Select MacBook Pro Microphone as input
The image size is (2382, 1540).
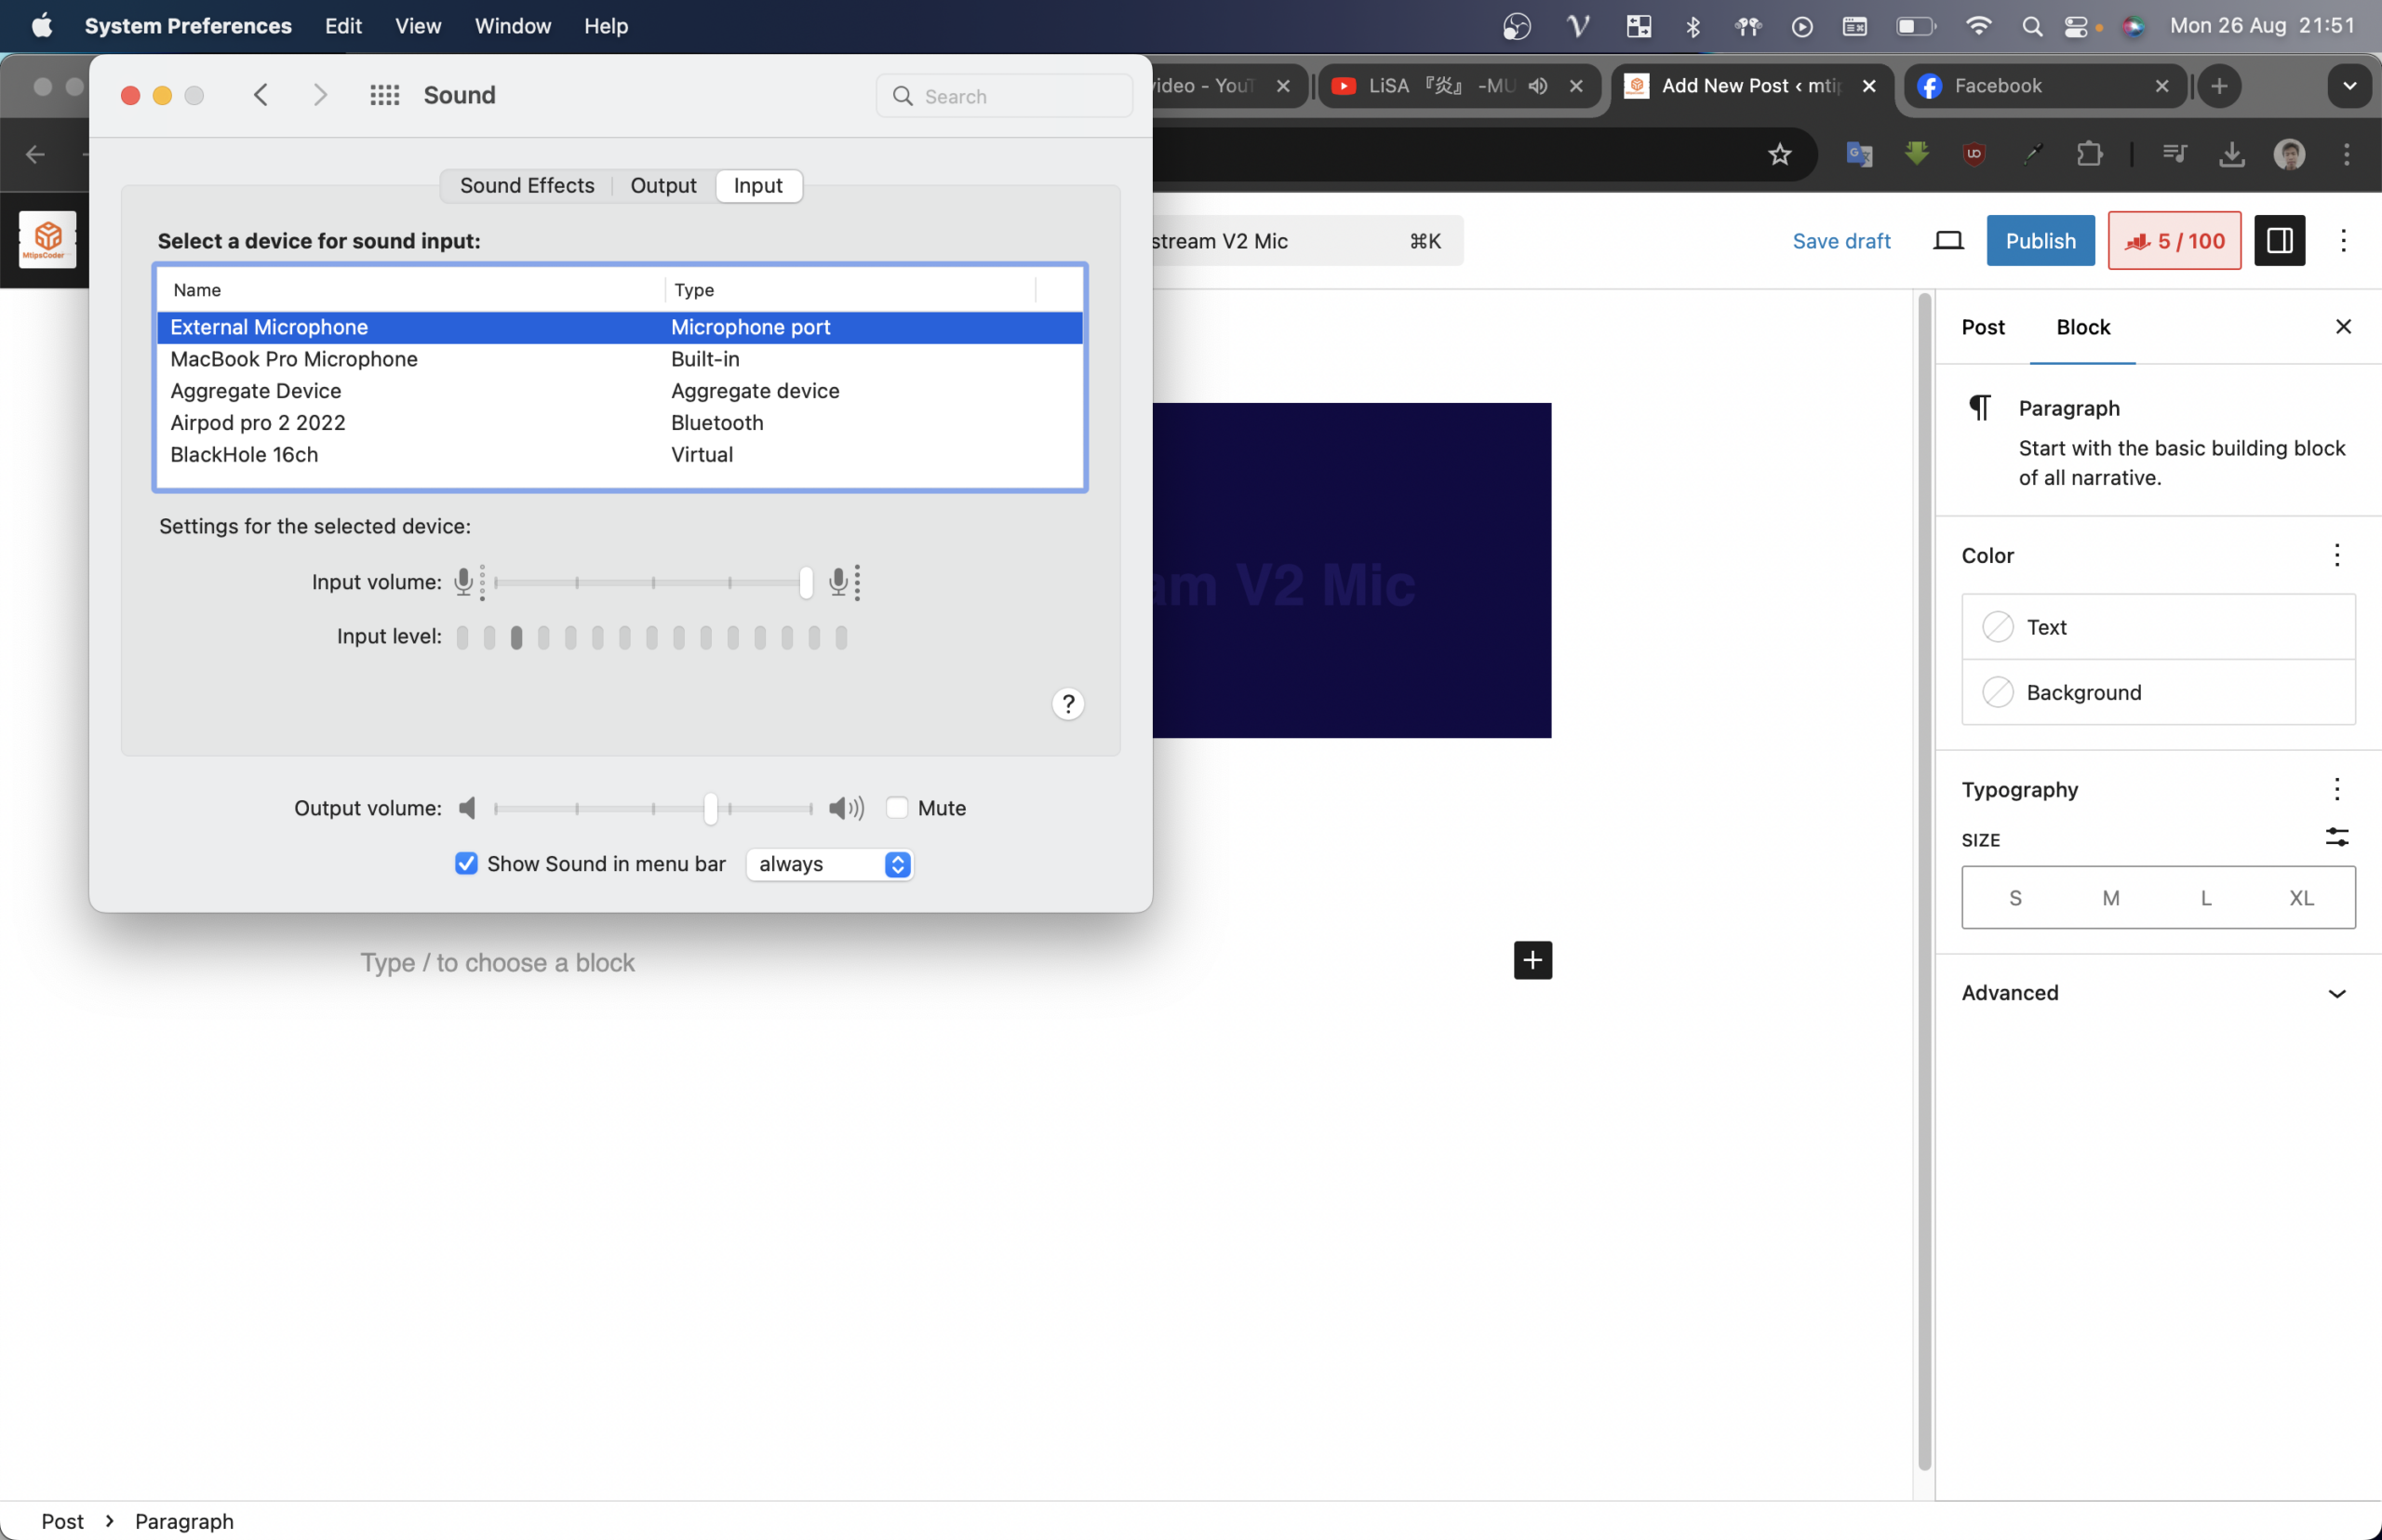(293, 357)
